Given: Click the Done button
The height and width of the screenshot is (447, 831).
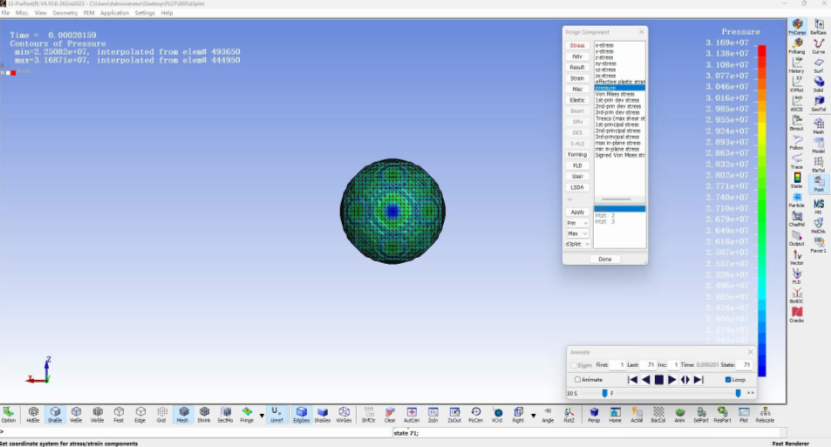Looking at the screenshot, I should 605,259.
